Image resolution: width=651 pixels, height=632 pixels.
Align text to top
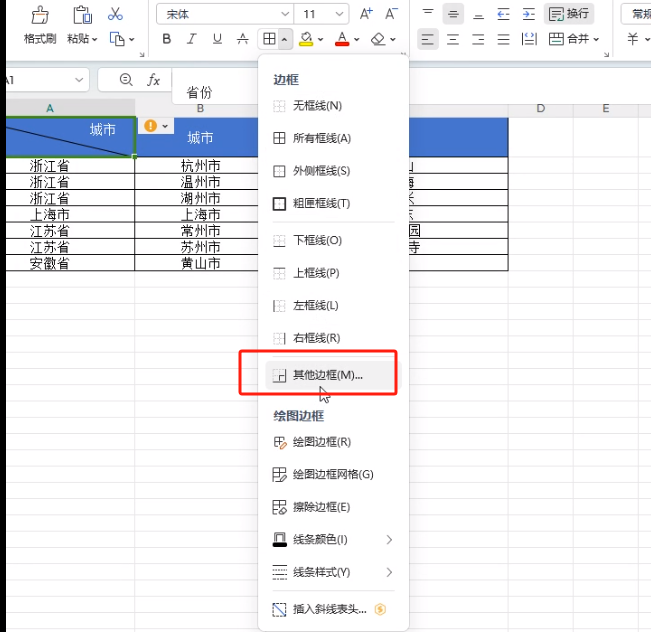(x=428, y=14)
